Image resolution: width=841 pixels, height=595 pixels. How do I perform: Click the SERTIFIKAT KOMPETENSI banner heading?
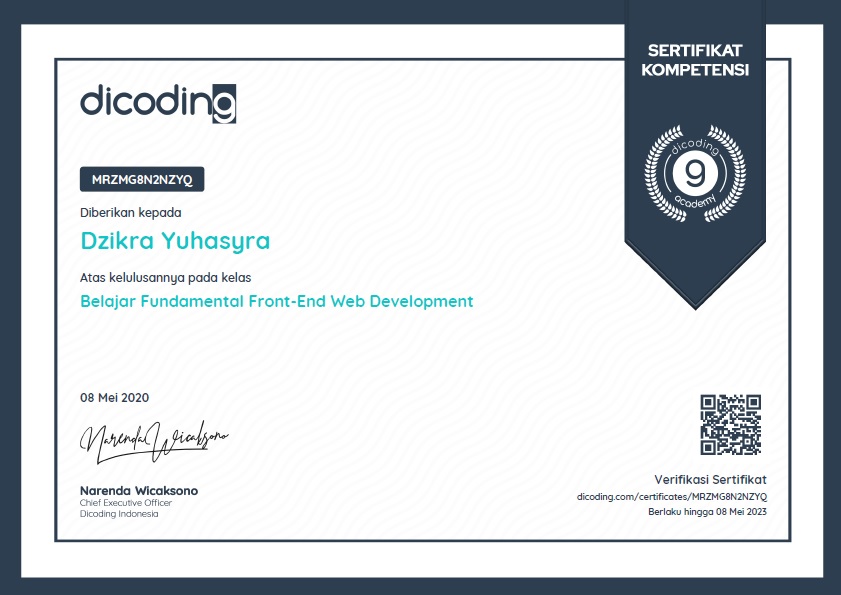pyautogui.click(x=695, y=60)
